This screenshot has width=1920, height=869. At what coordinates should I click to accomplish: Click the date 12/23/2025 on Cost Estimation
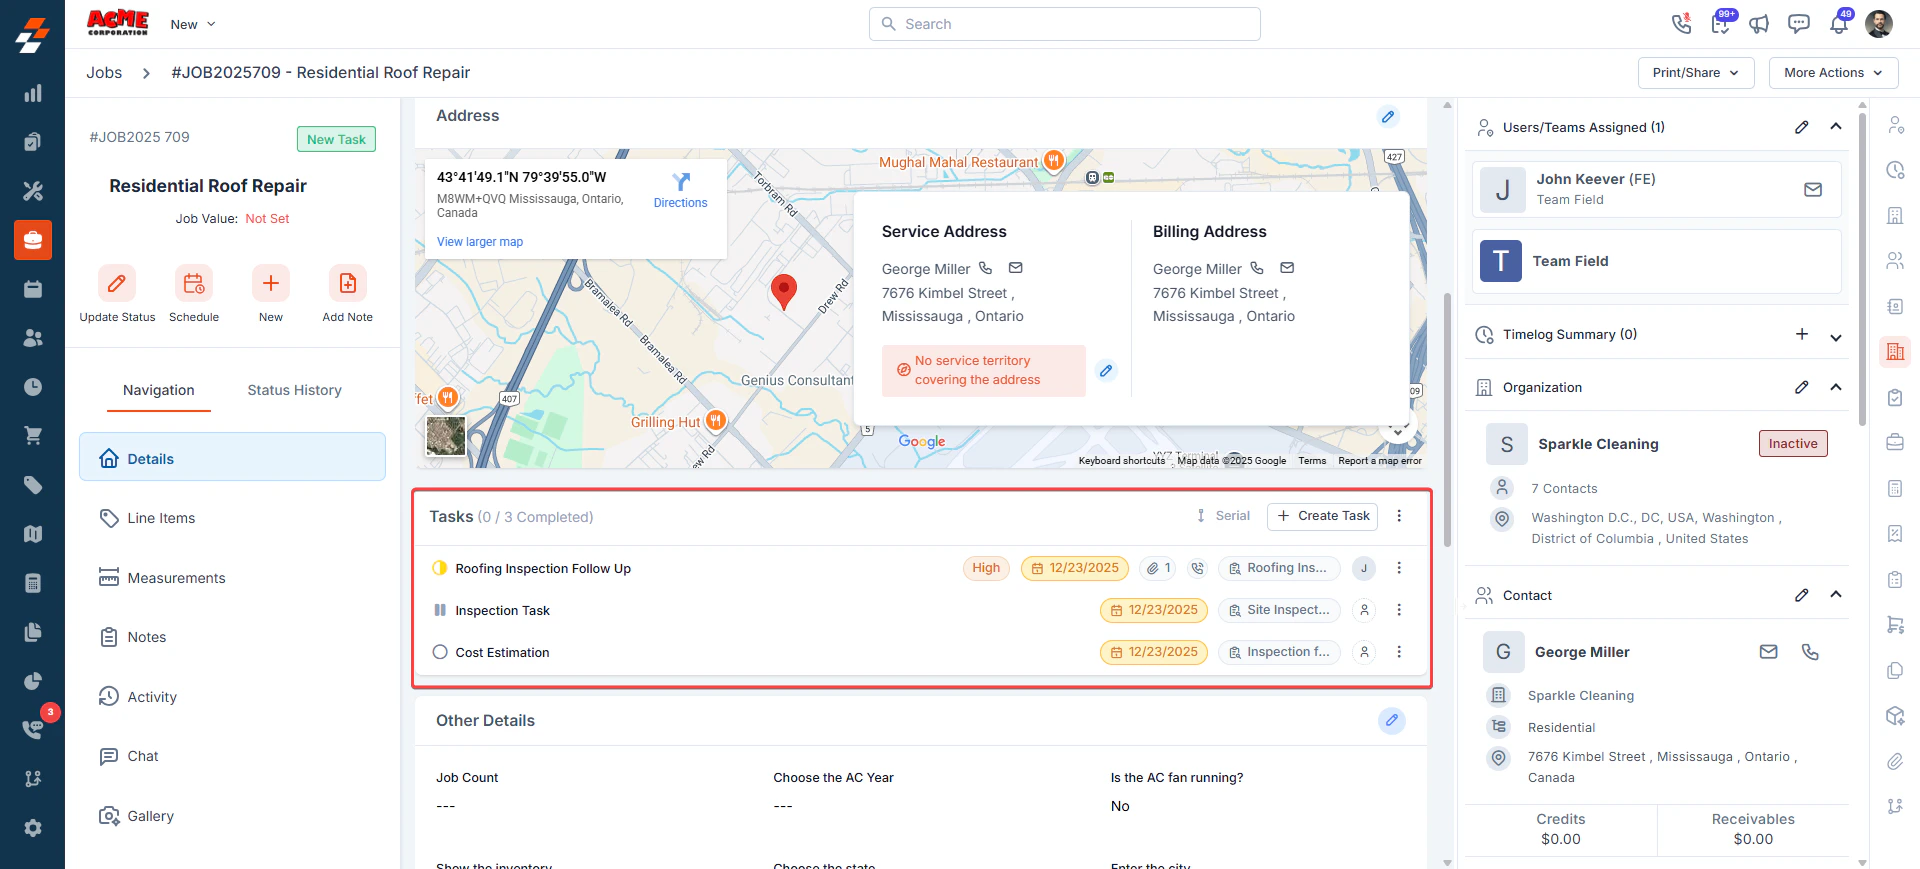(1154, 652)
